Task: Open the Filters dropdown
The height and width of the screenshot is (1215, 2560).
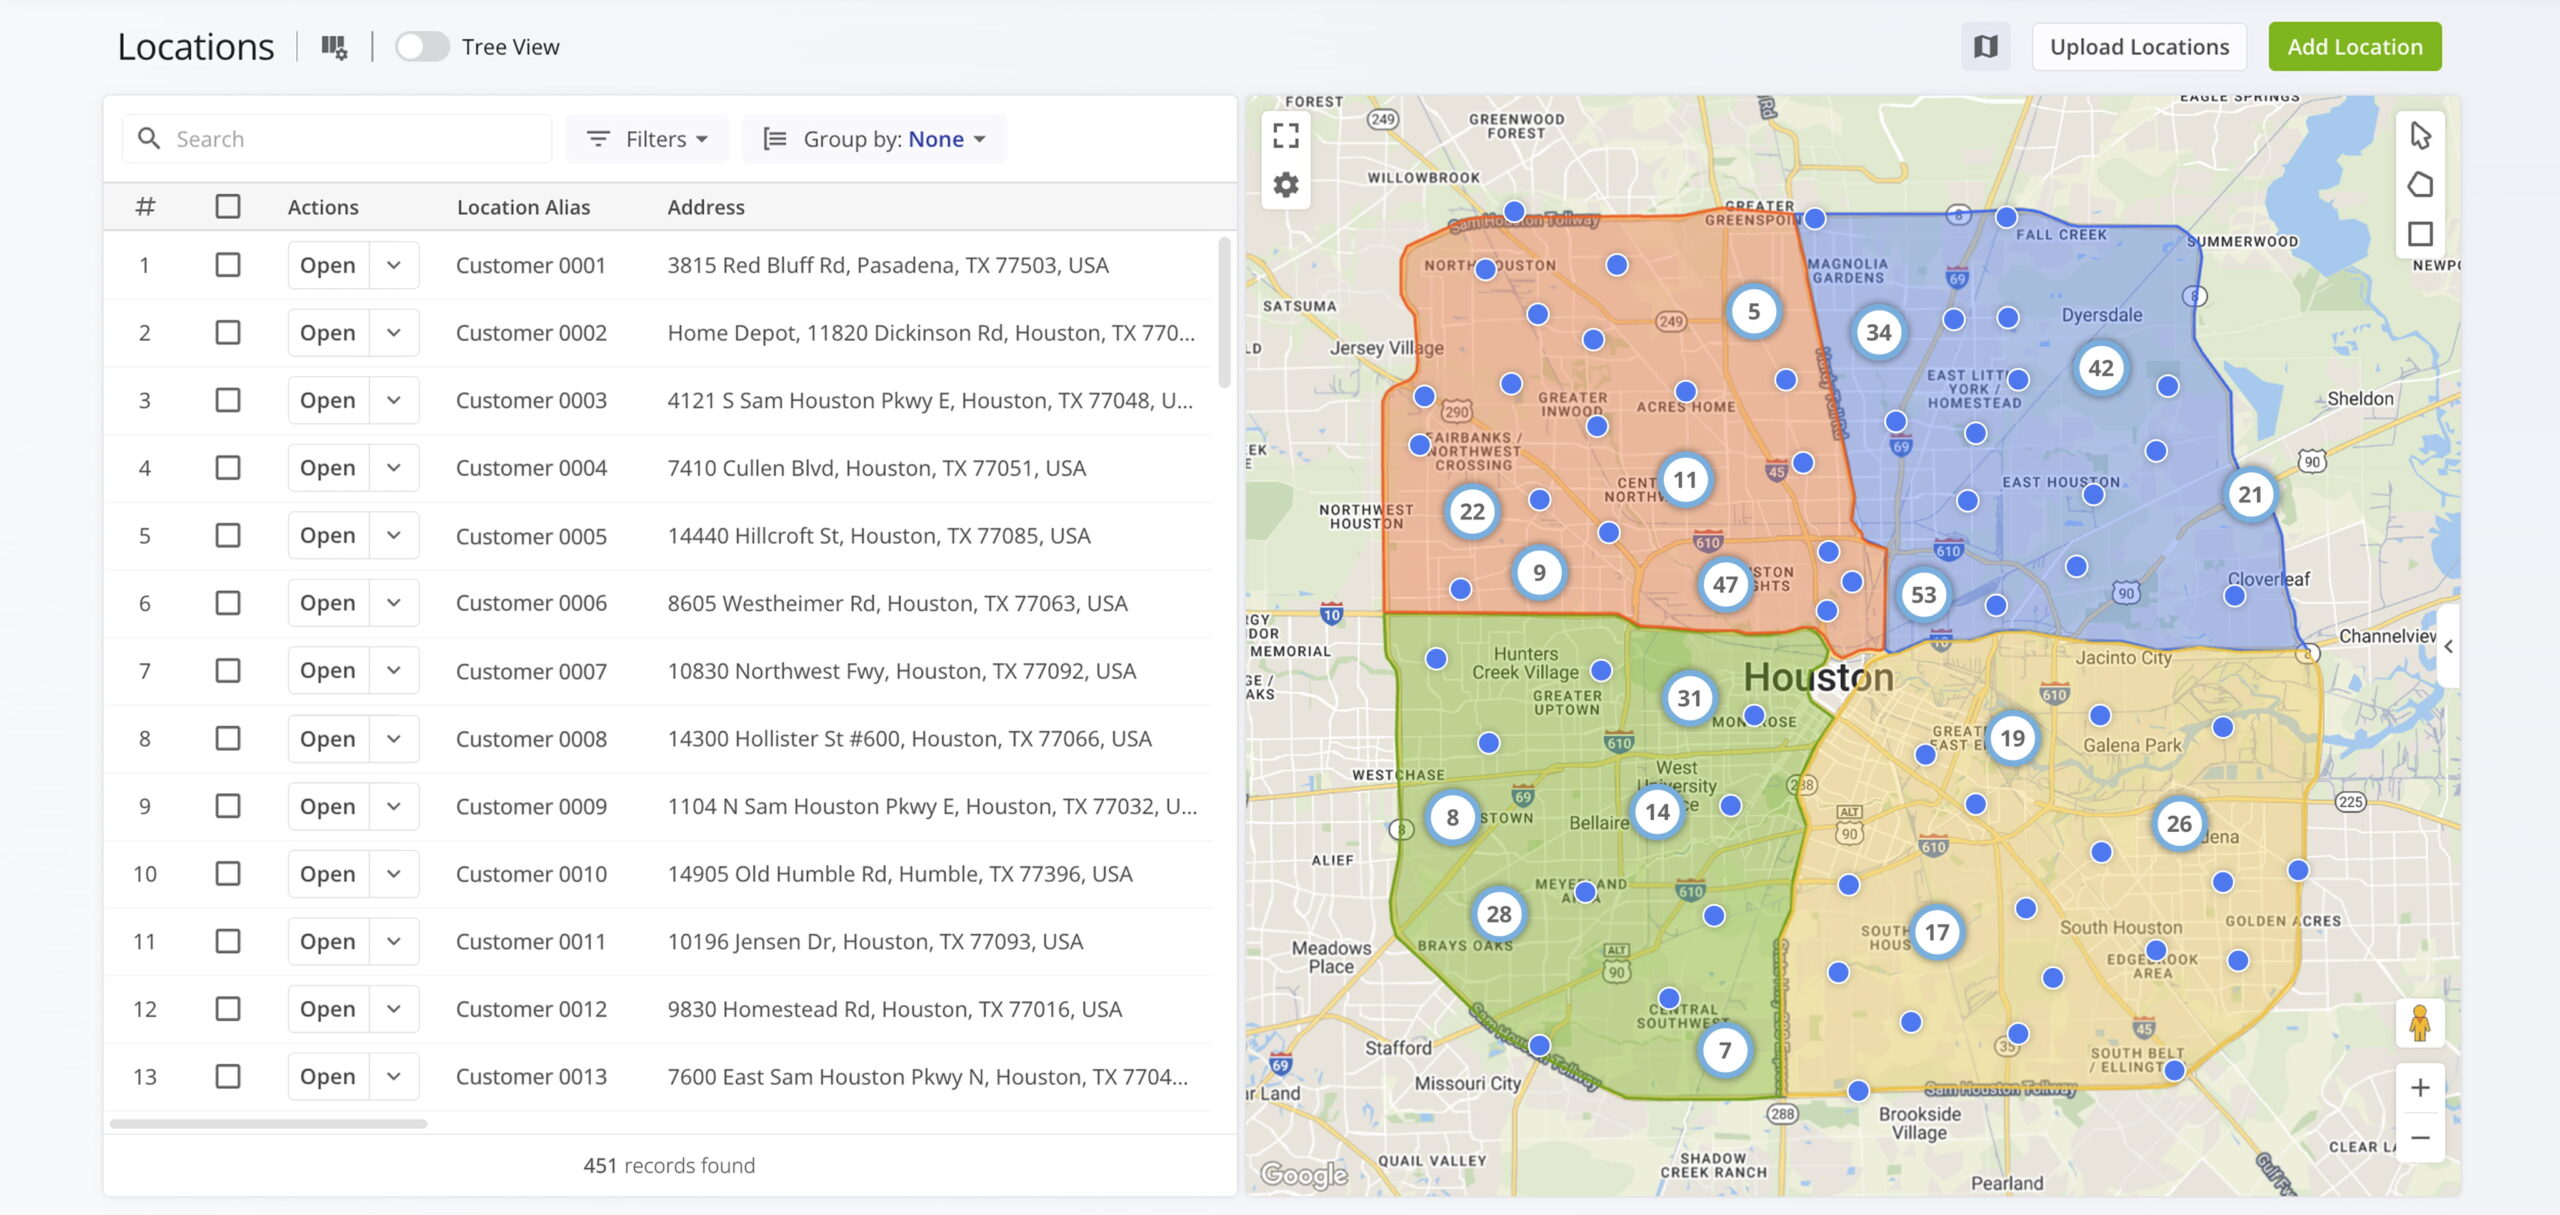Action: point(647,139)
